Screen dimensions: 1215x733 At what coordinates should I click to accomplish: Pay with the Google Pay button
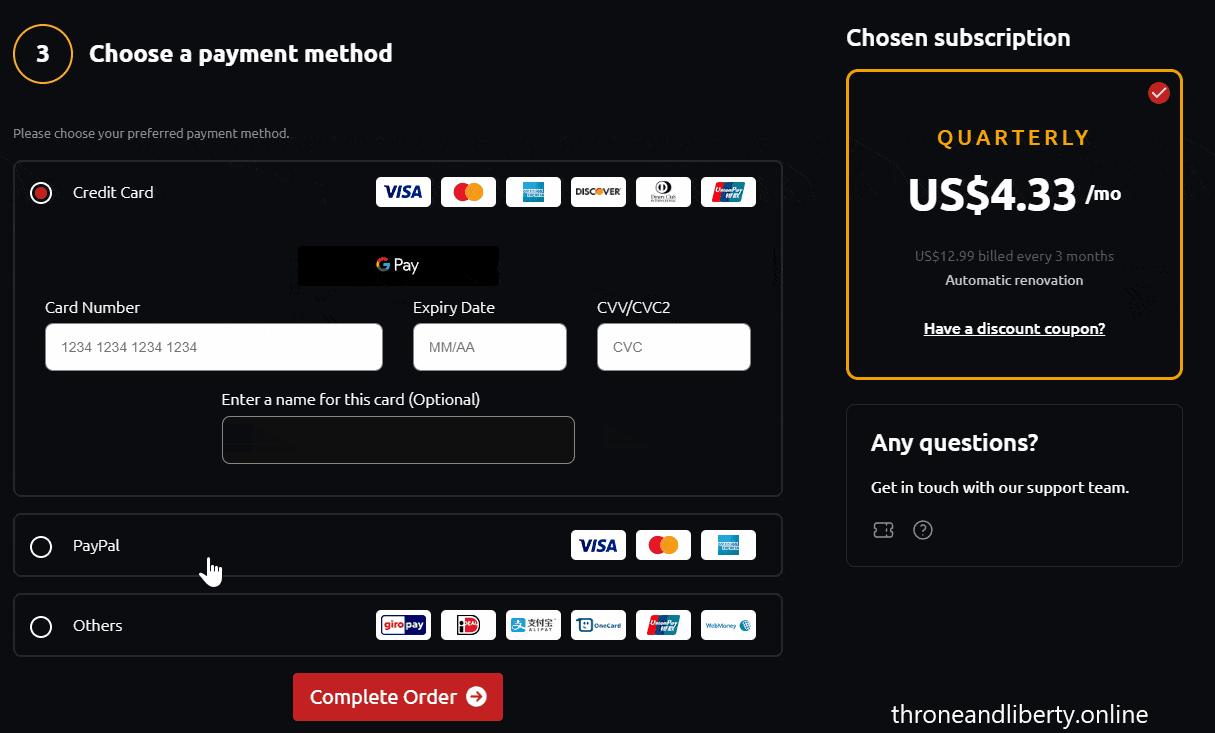coord(398,265)
